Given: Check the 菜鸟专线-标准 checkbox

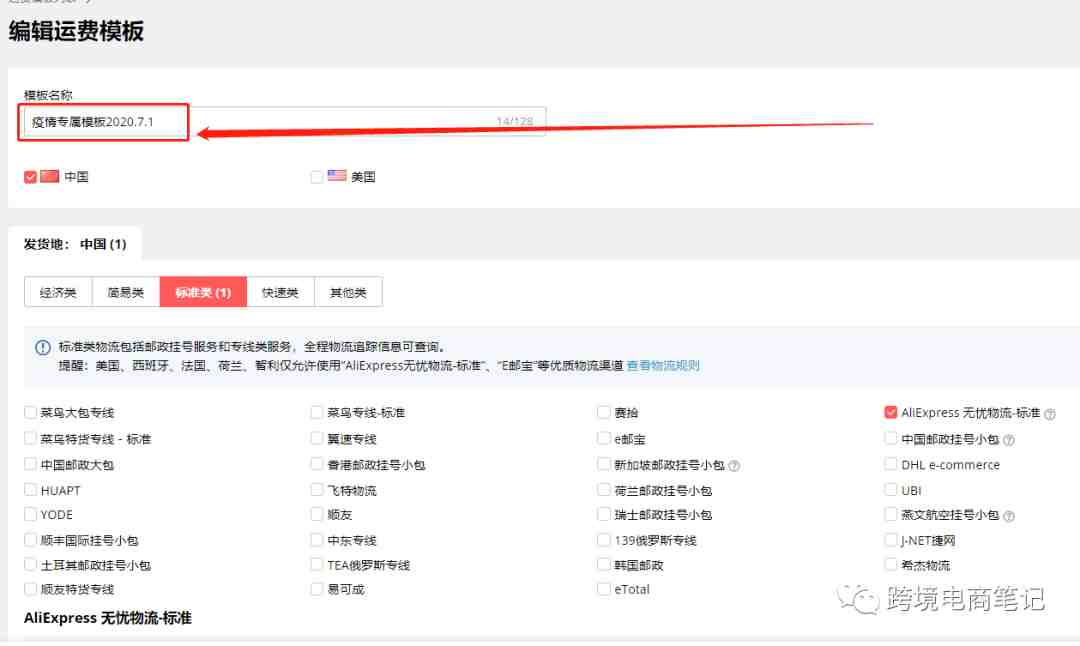Looking at the screenshot, I should 317,413.
